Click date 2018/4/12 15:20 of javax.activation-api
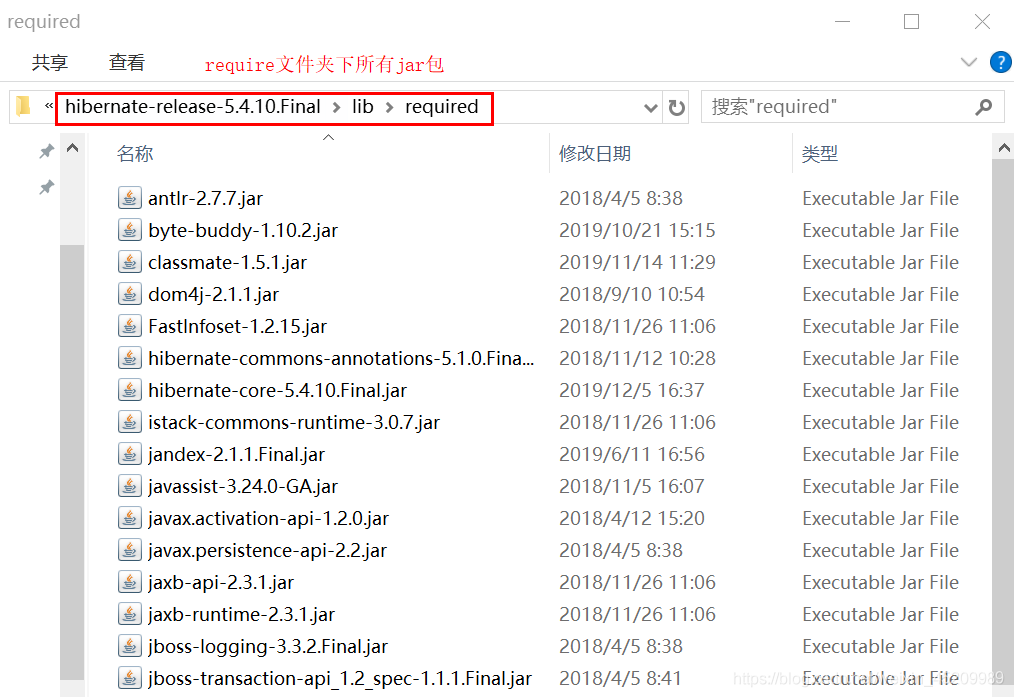 click(x=632, y=518)
